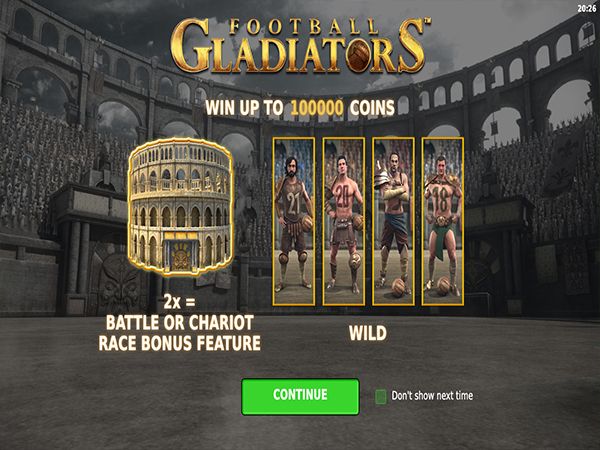Screen dimensions: 600x450
Task: Select the gladiator wild card number 21
Action: [x=293, y=221]
